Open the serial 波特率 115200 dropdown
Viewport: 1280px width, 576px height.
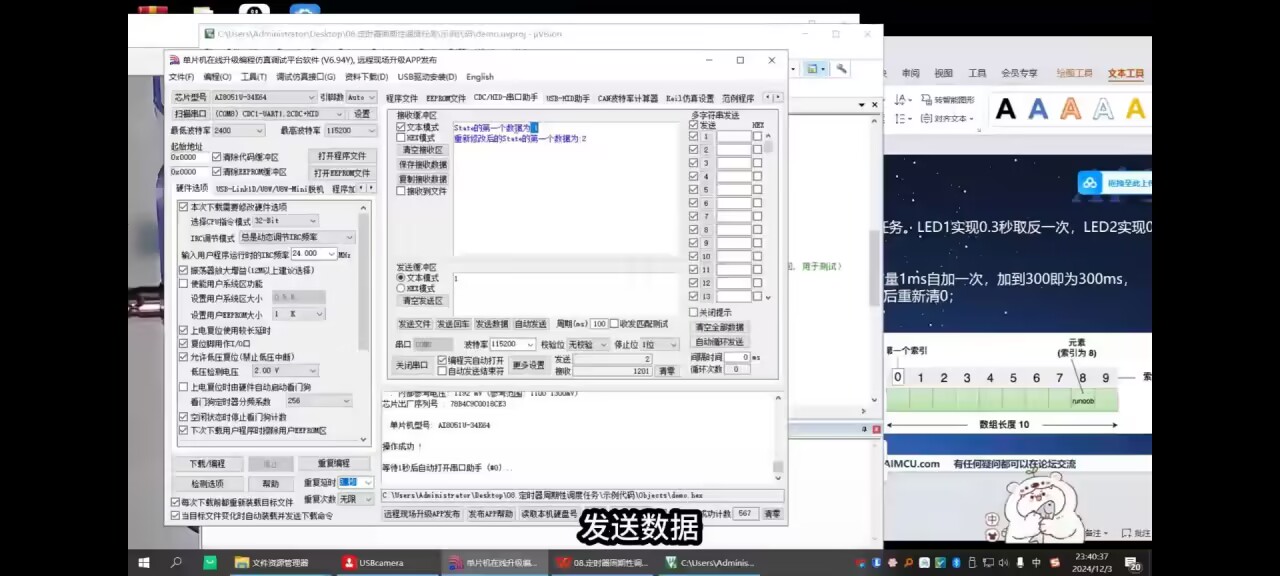(513, 344)
